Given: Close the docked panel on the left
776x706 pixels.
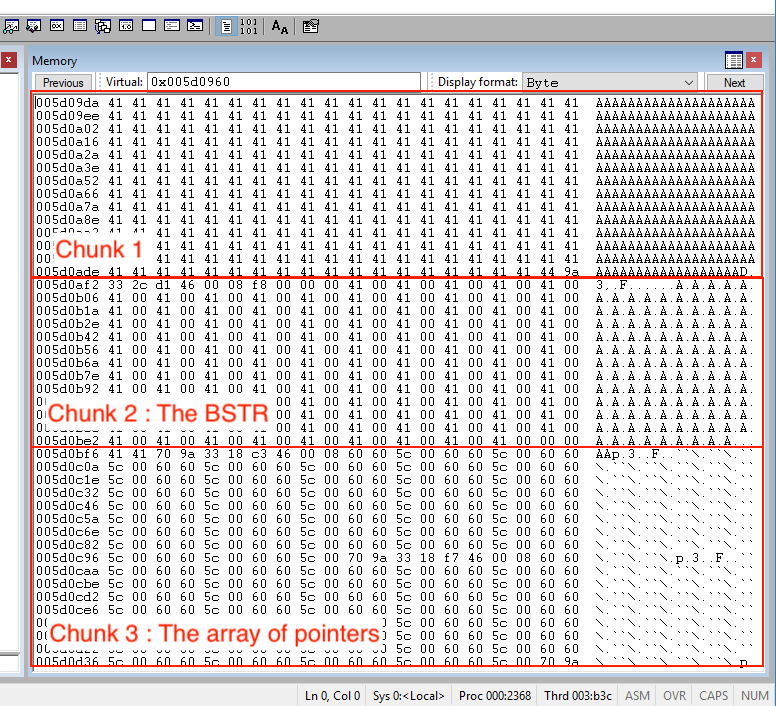Looking at the screenshot, I should point(8,61).
